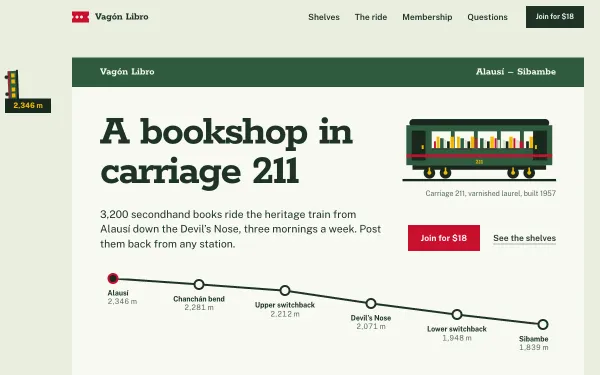Click the red ticket logo icon
This screenshot has width=600, height=375.
[x=80, y=17]
